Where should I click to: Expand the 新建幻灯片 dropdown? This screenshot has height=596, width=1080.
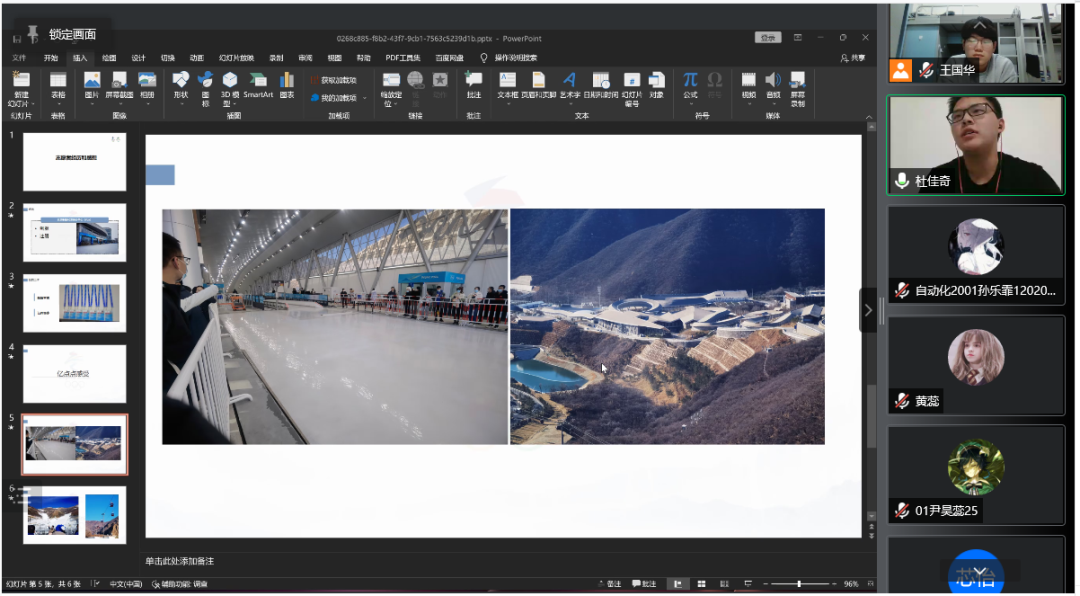(20, 103)
